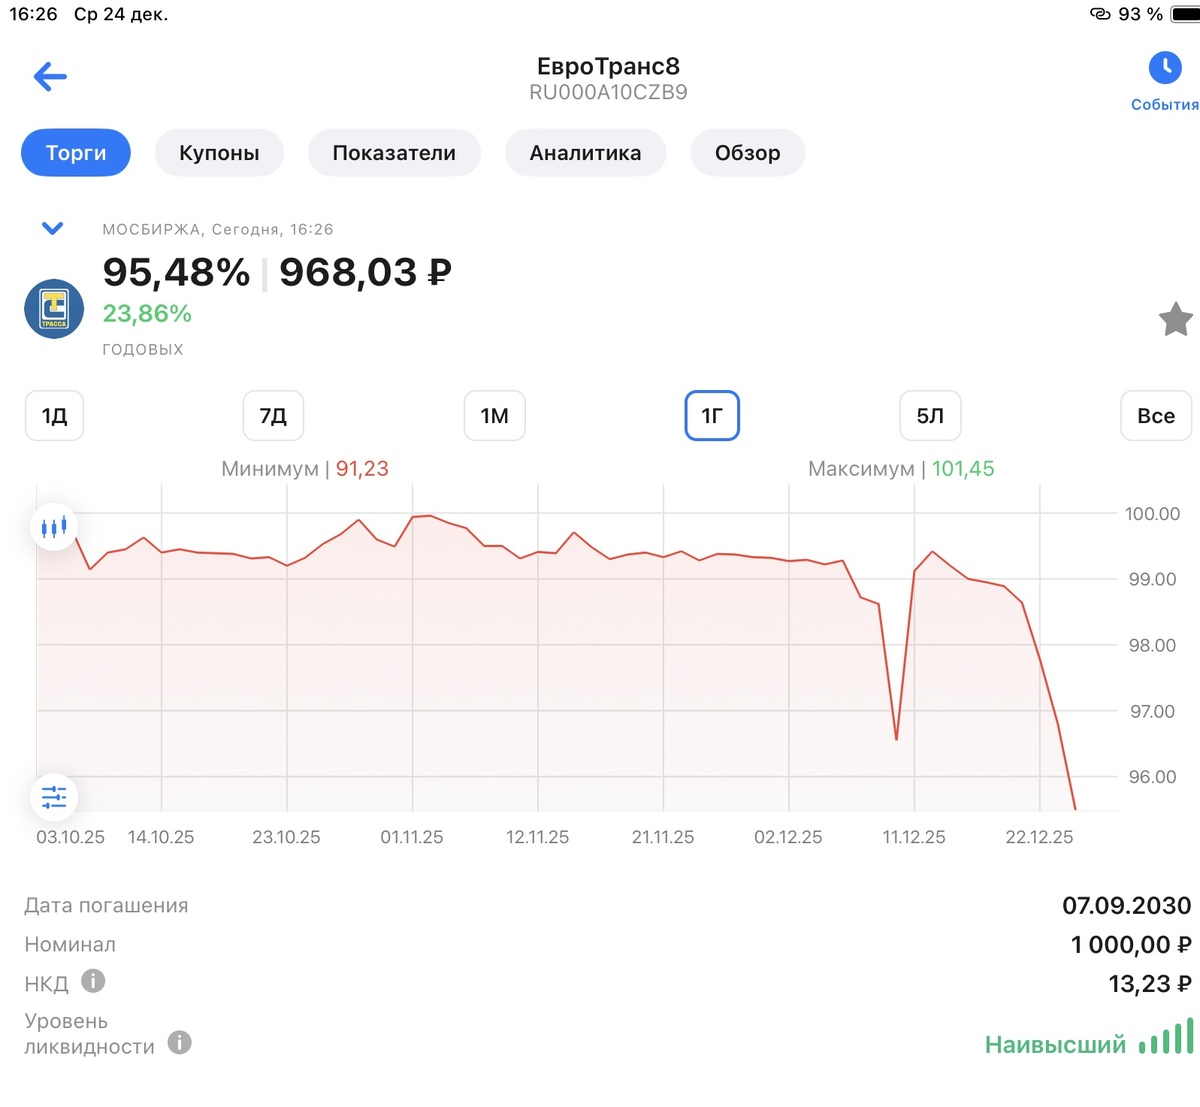Tap the minimum value 91,23
Screen dimensions: 1200x1107
point(362,468)
